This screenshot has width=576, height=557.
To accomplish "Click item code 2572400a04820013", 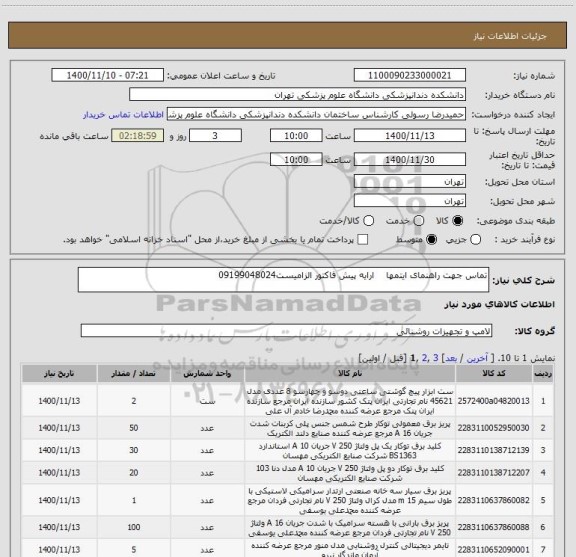I will [494, 401].
